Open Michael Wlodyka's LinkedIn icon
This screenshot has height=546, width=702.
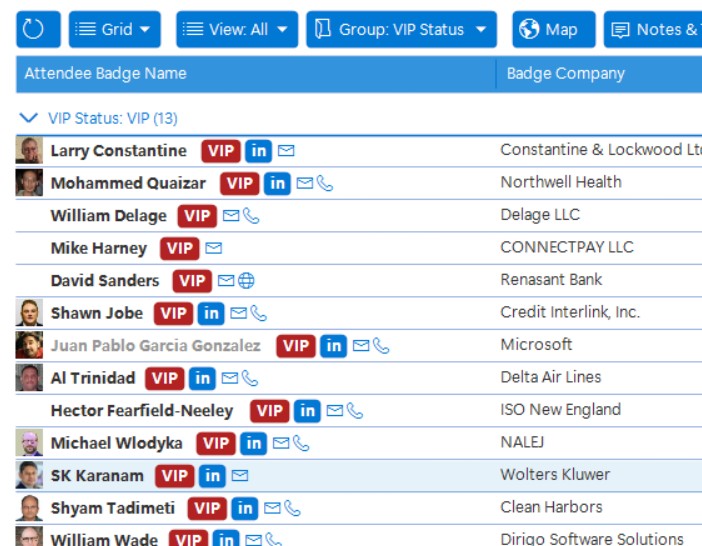coord(253,444)
